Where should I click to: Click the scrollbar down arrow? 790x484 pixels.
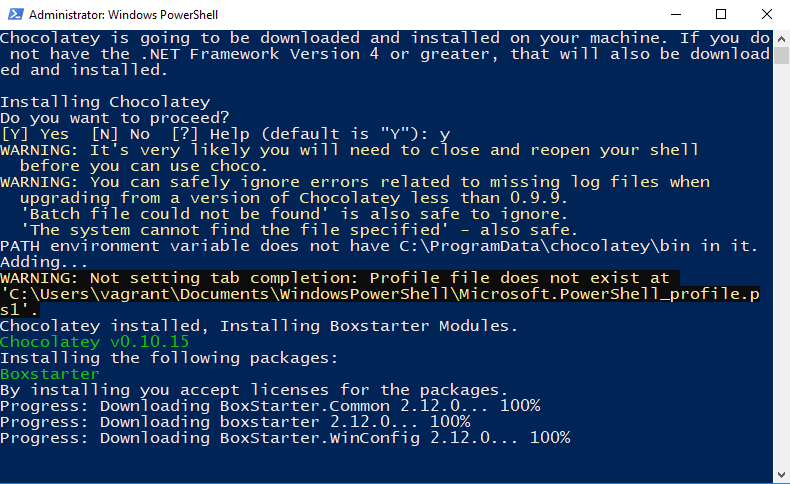[x=781, y=474]
